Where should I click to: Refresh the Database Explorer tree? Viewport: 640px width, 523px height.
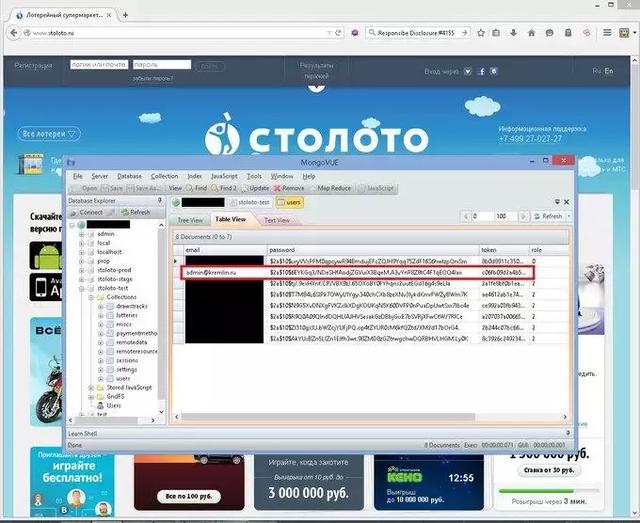click(x=136, y=212)
